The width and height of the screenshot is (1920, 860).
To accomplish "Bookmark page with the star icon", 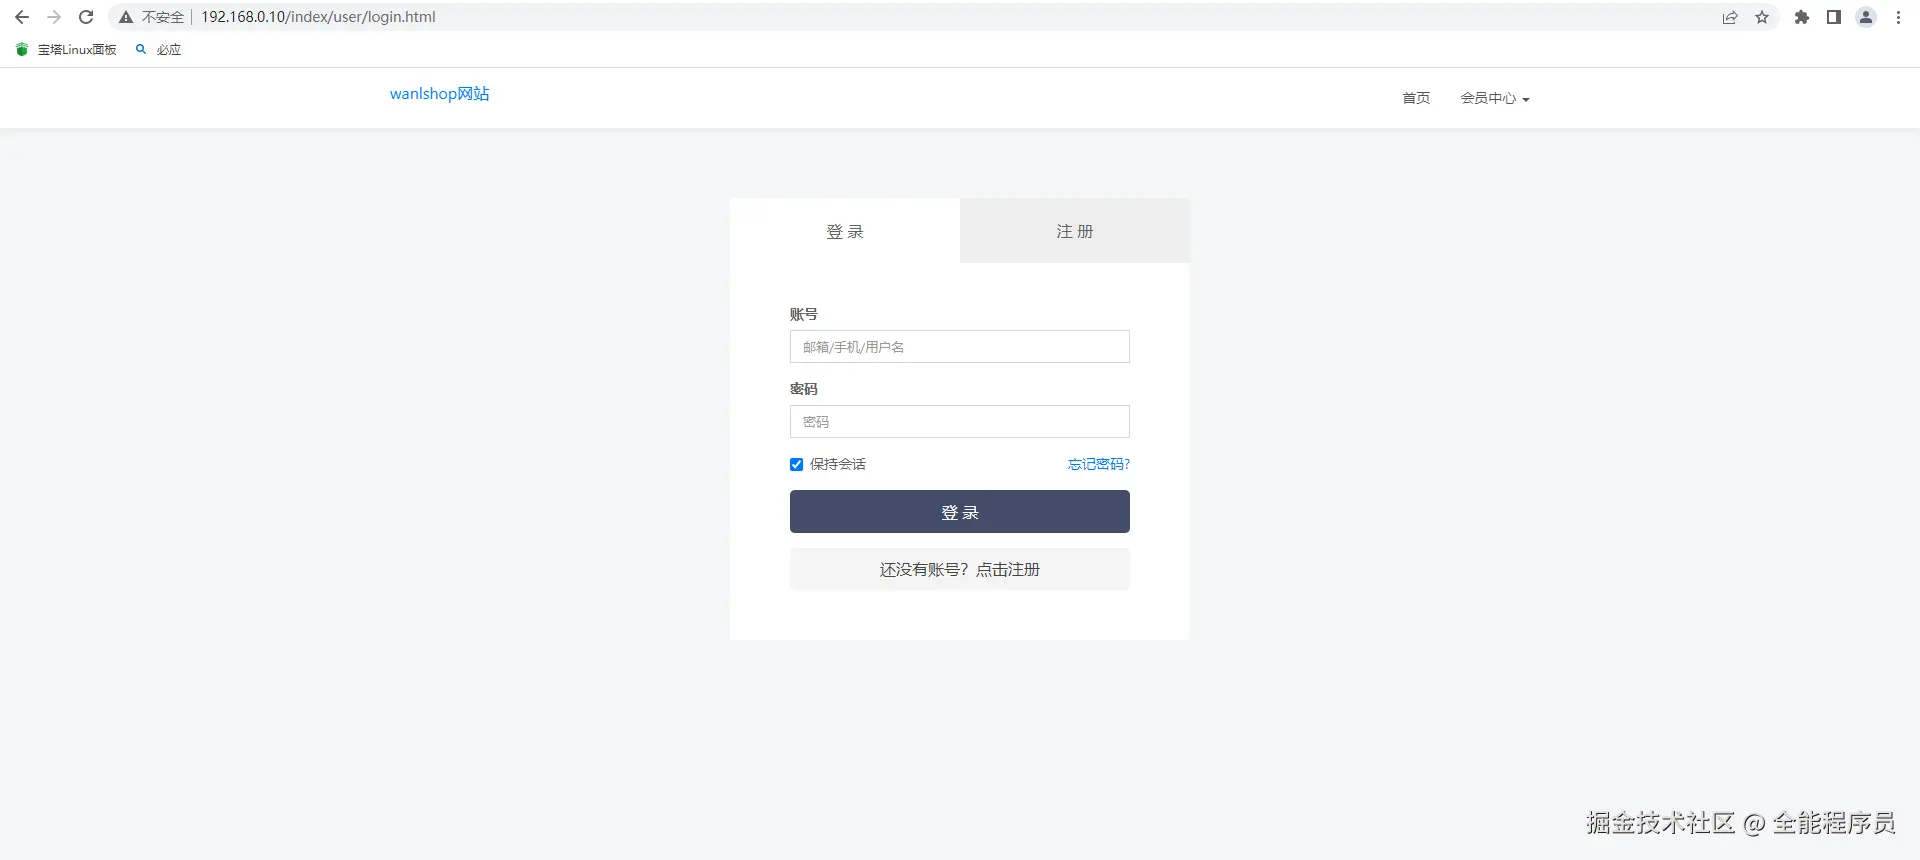I will point(1762,17).
